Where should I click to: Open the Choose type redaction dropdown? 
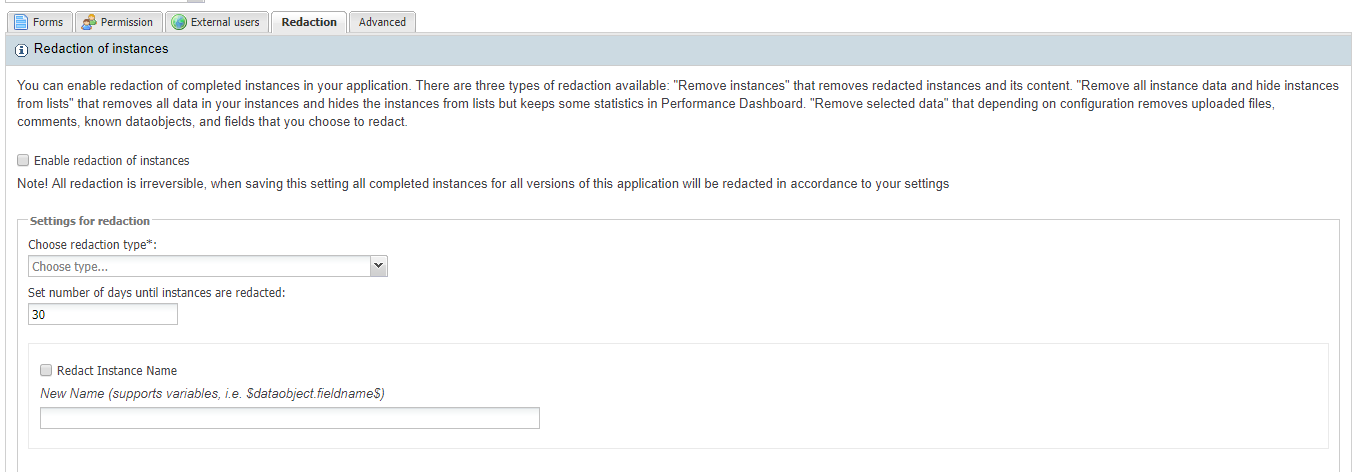click(x=199, y=267)
